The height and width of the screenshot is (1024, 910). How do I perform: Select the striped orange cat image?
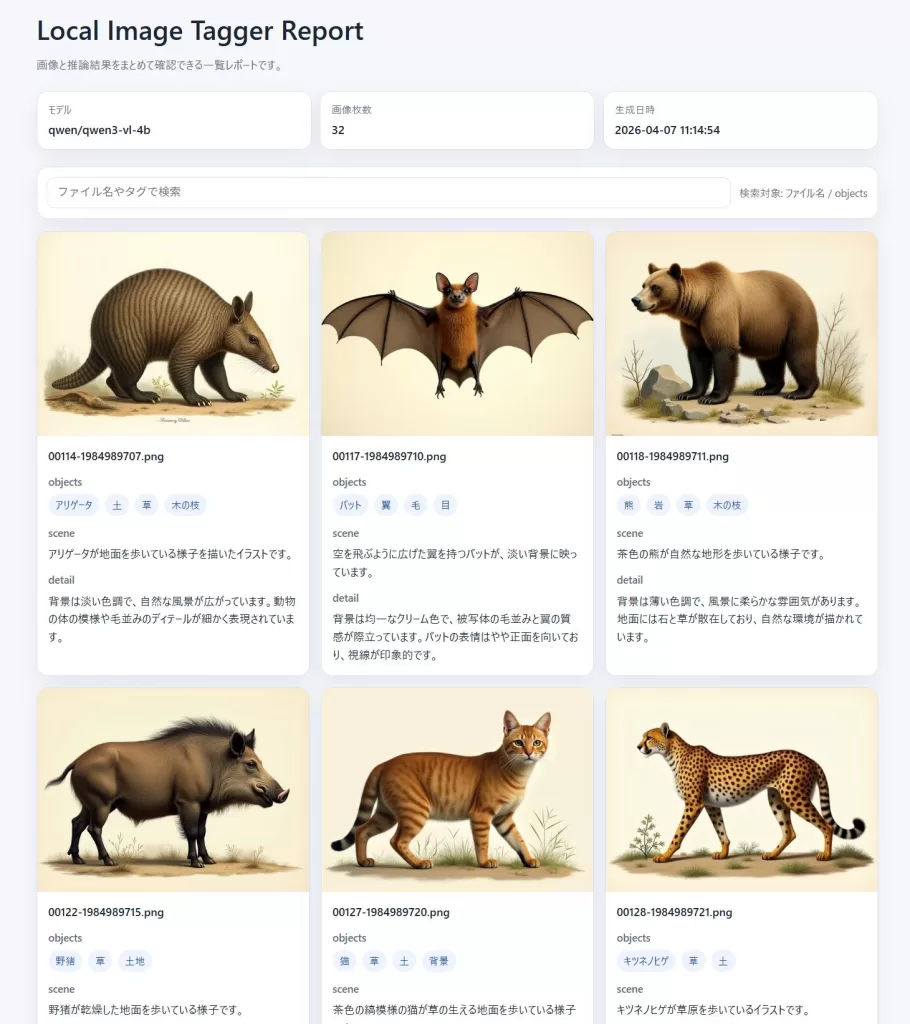(x=457, y=790)
